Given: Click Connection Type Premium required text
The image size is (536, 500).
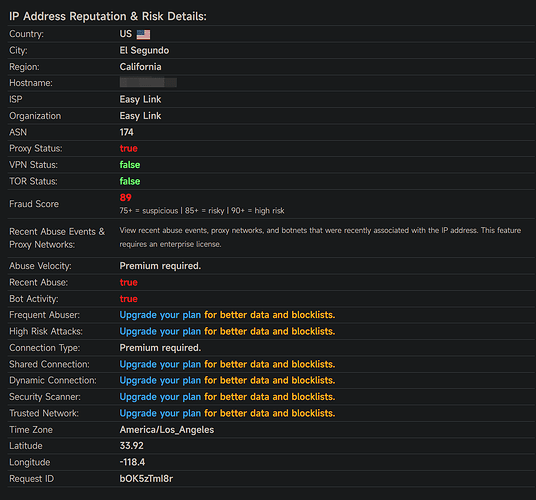Looking at the screenshot, I should tap(160, 348).
